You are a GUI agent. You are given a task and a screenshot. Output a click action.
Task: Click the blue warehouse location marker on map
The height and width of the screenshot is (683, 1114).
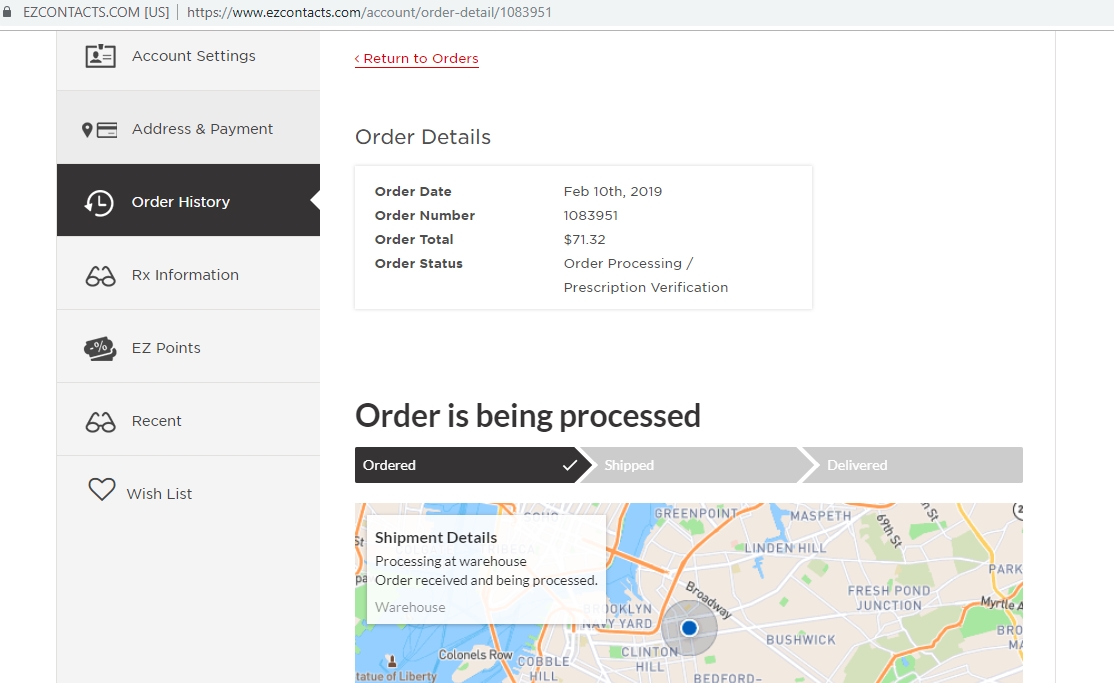click(689, 628)
